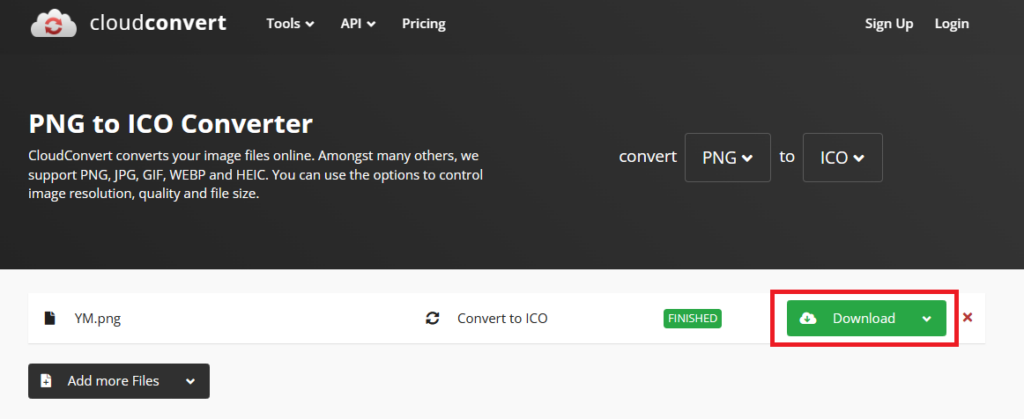This screenshot has width=1024, height=419.
Task: Open the PNG source format dropdown
Action: (727, 158)
